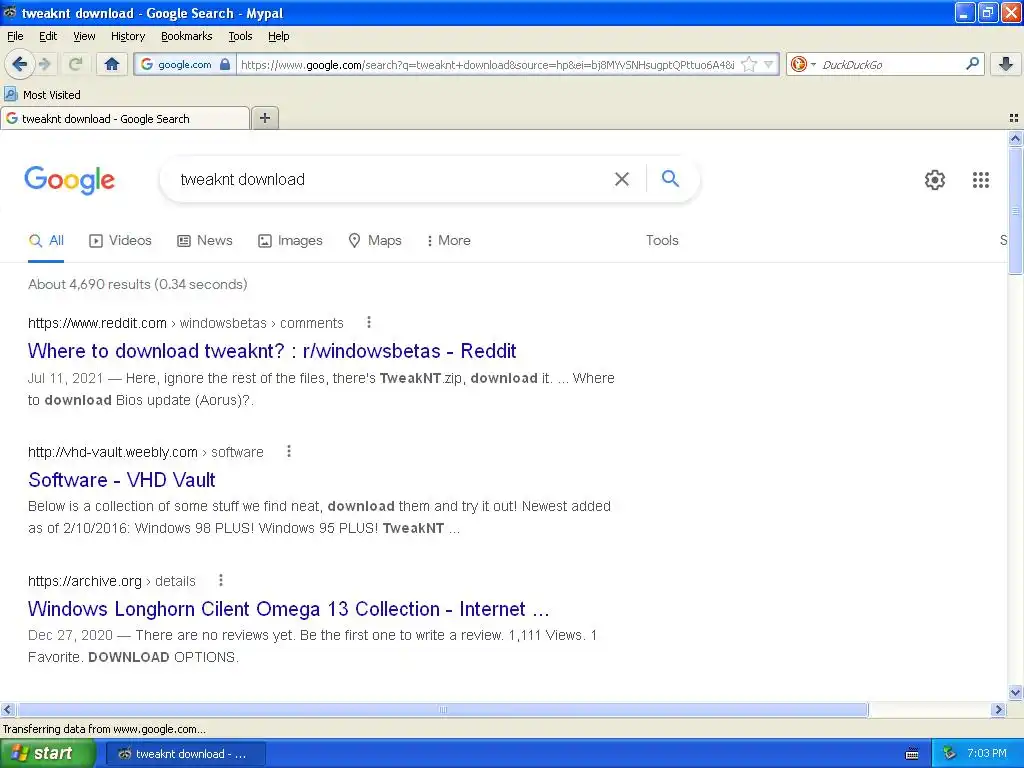Open the list all tabs button
Image resolution: width=1024 pixels, height=768 pixels.
1014,118
